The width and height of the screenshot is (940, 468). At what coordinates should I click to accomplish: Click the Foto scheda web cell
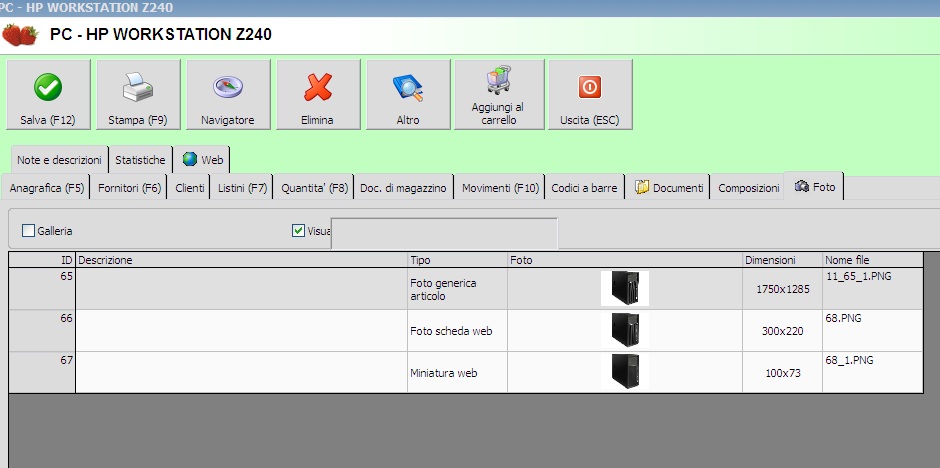pyautogui.click(x=457, y=331)
